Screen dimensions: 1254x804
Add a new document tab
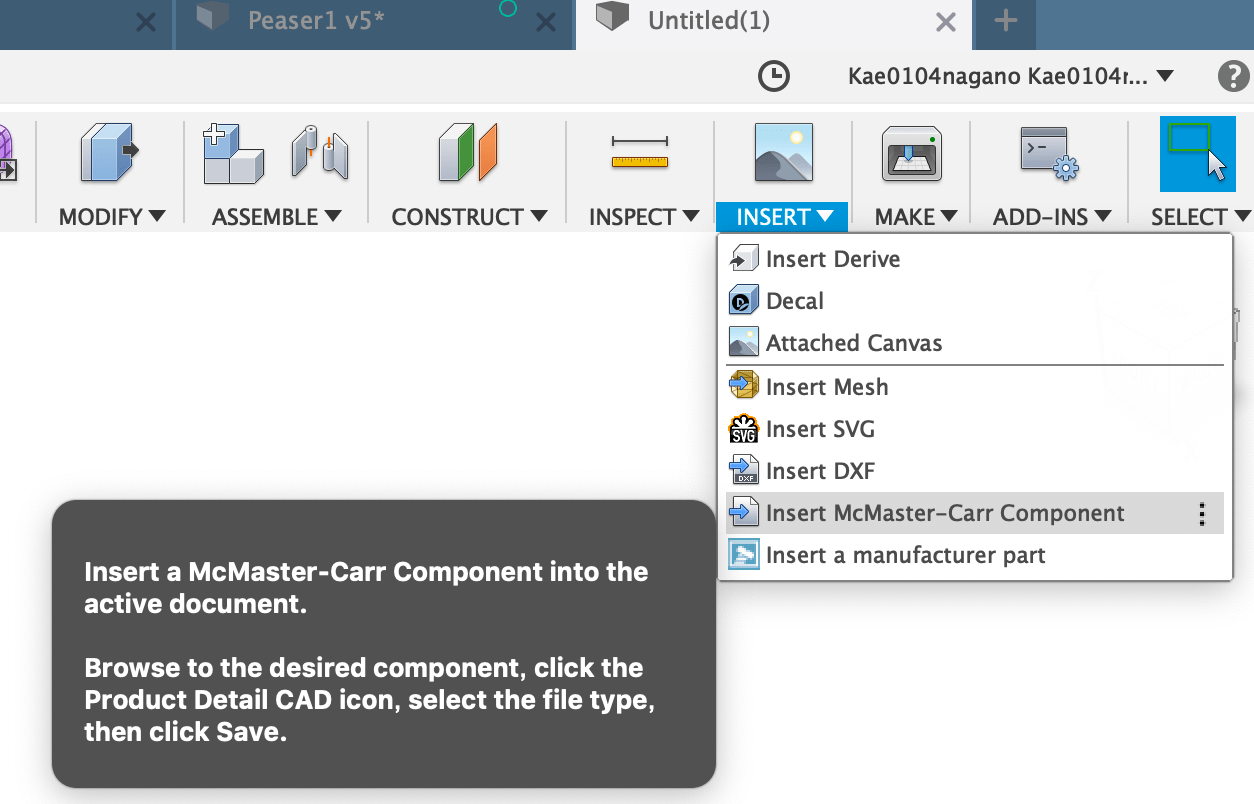click(x=1006, y=21)
